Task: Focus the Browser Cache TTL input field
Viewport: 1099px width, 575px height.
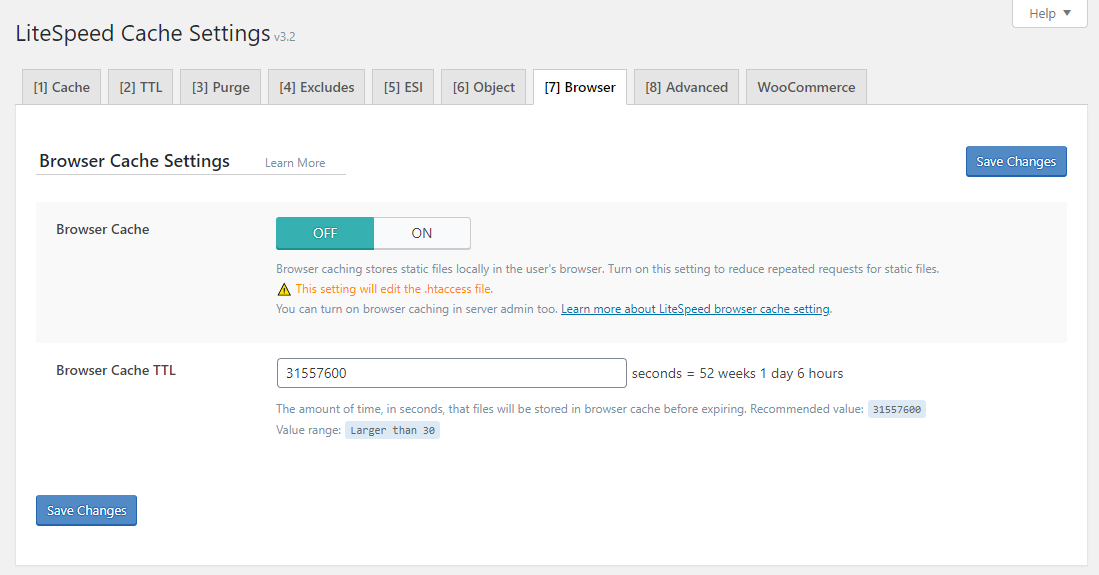Action: 451,373
